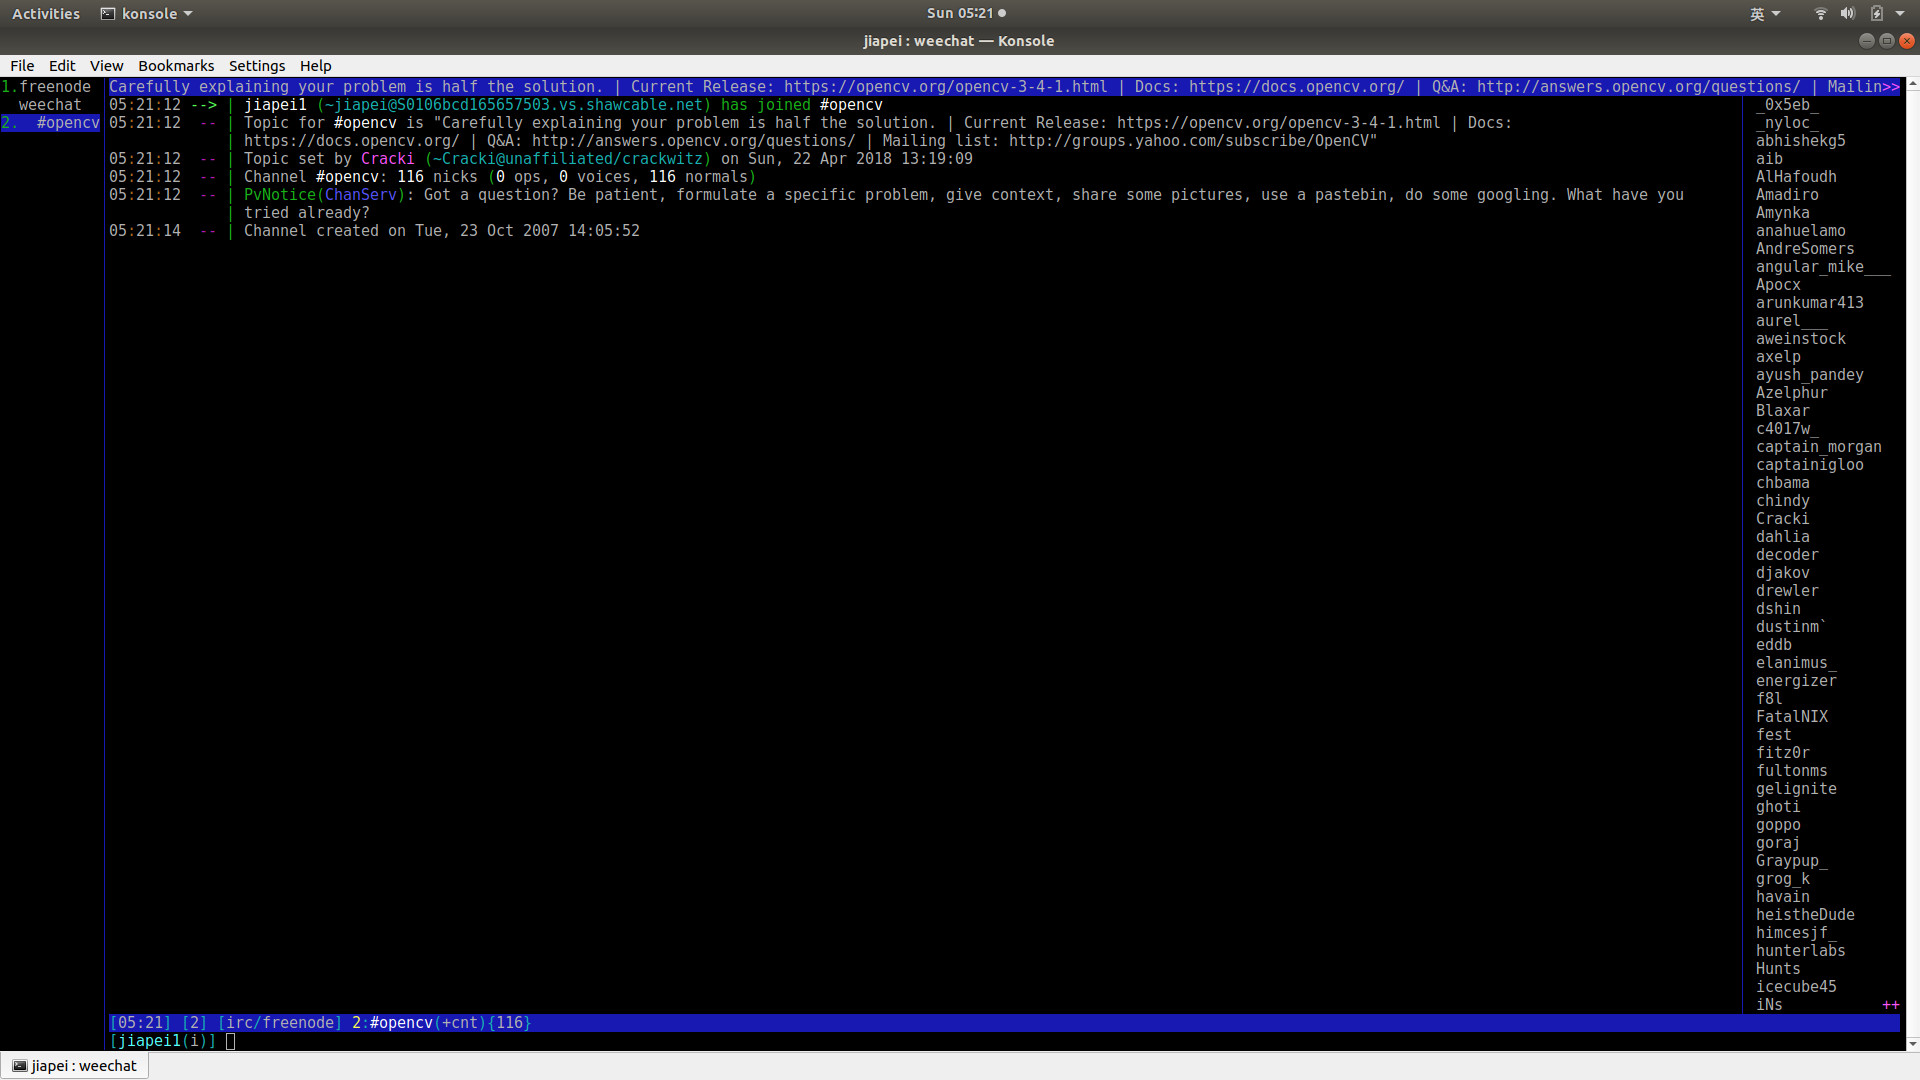This screenshot has width=1920, height=1080.
Task: Click the Wi-Fi network status icon
Action: pyautogui.click(x=1820, y=13)
